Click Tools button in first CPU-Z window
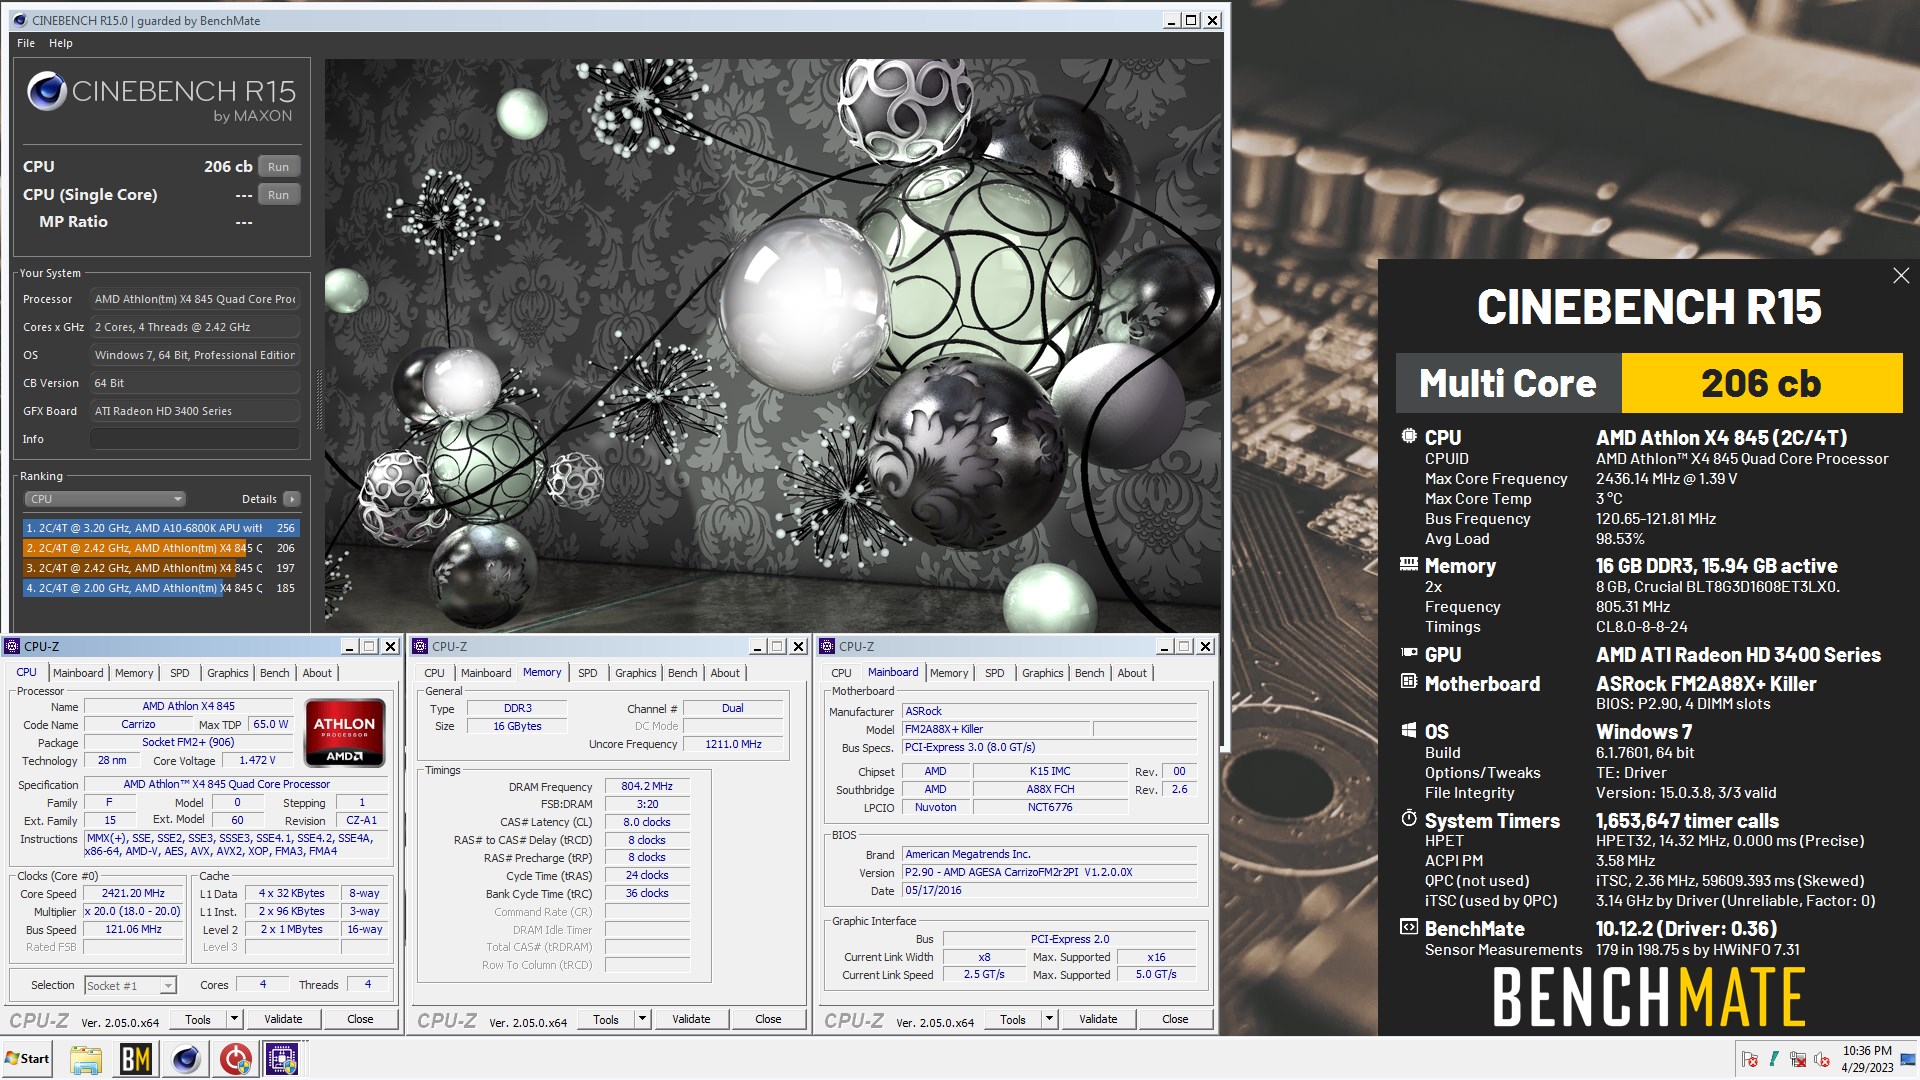Screen dimensions: 1920x1080 (x=198, y=1019)
